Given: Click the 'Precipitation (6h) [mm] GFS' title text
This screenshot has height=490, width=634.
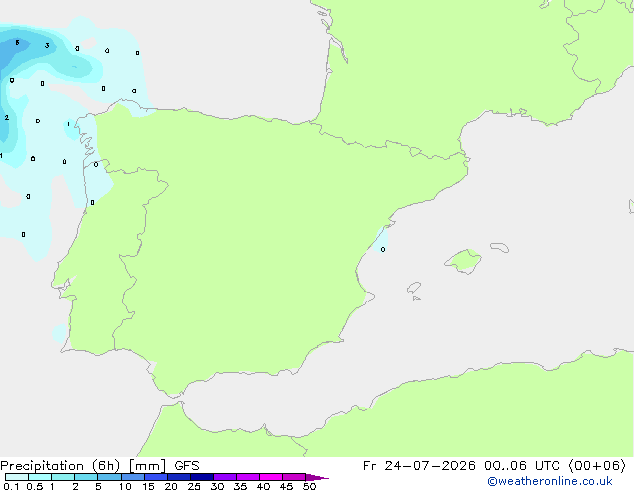Looking at the screenshot, I should pyautogui.click(x=100, y=465).
